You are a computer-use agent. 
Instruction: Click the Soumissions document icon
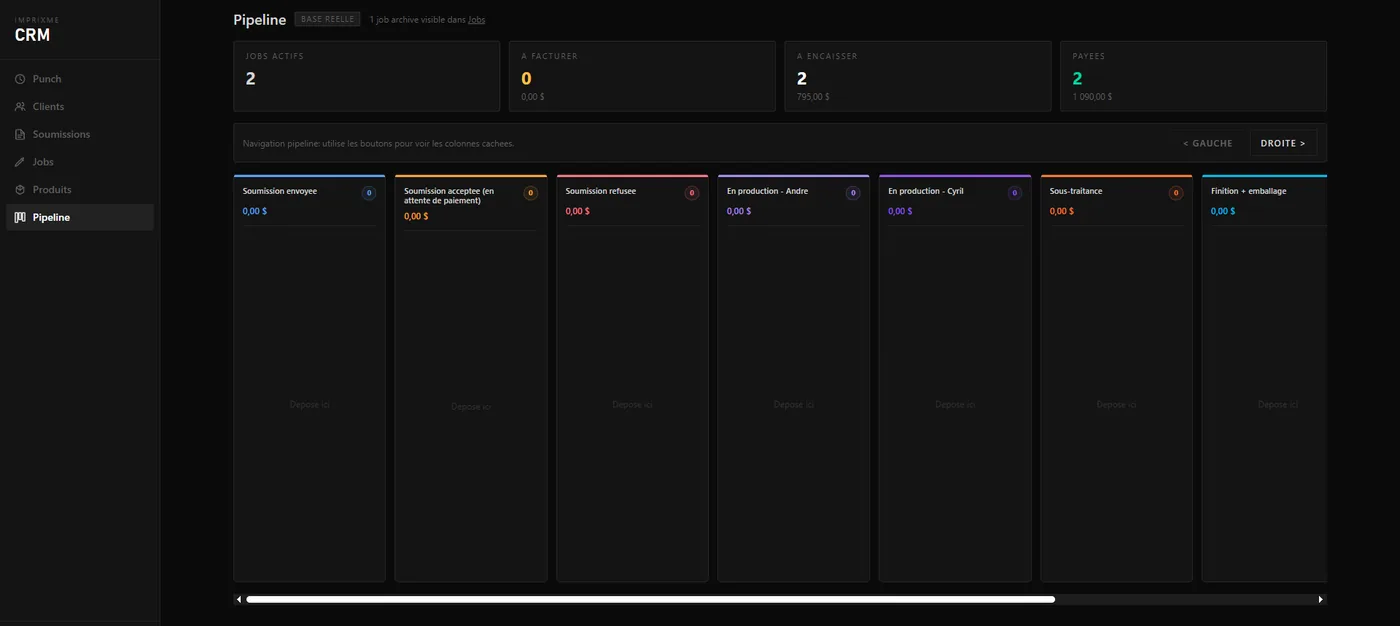[x=20, y=134]
